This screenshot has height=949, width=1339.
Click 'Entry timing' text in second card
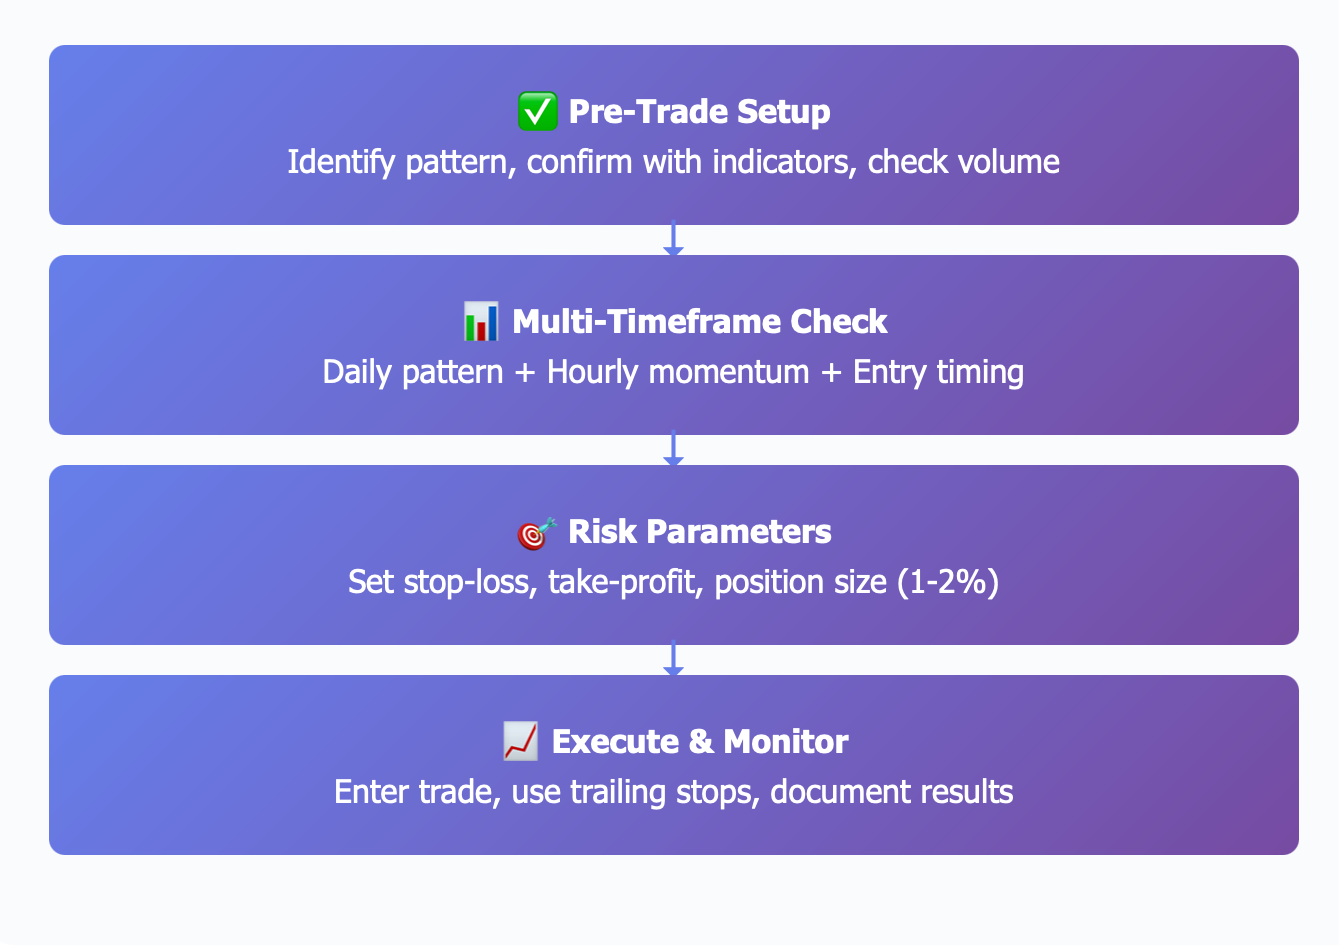point(938,372)
